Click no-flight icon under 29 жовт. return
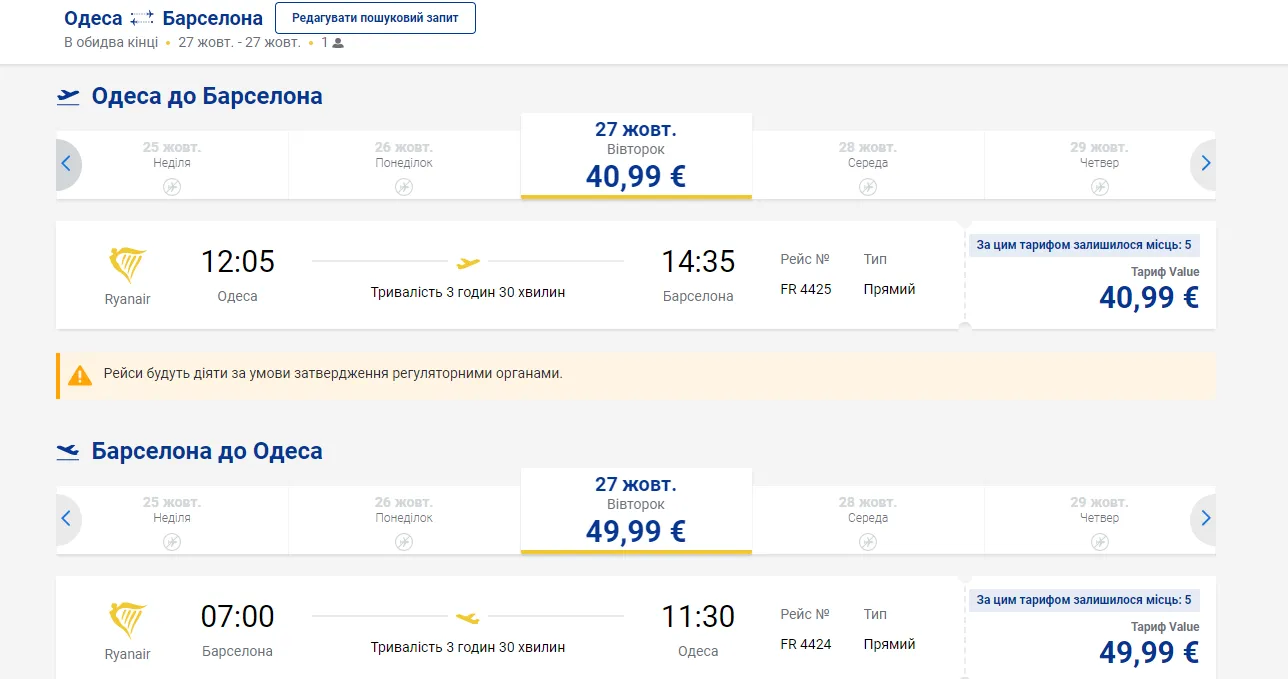This screenshot has width=1288, height=679. [x=1100, y=542]
